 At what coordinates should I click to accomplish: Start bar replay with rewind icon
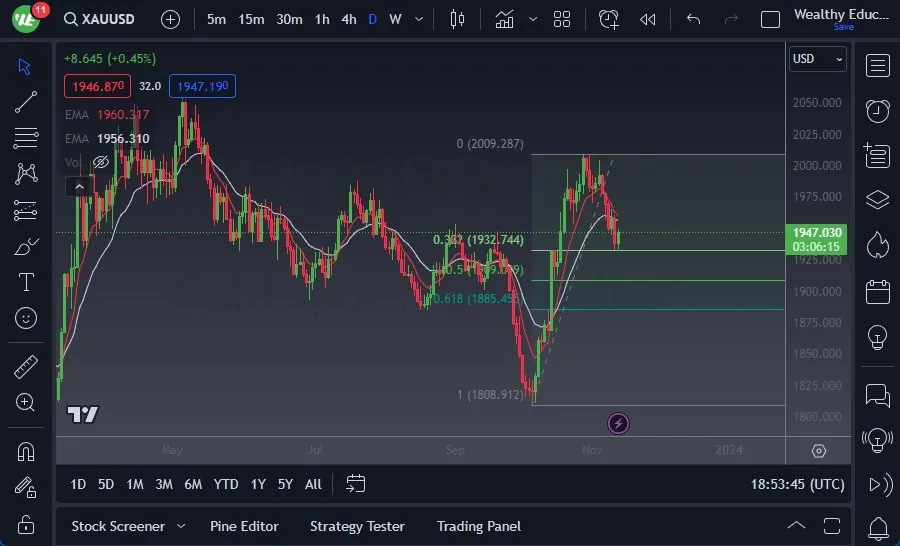(x=647, y=19)
